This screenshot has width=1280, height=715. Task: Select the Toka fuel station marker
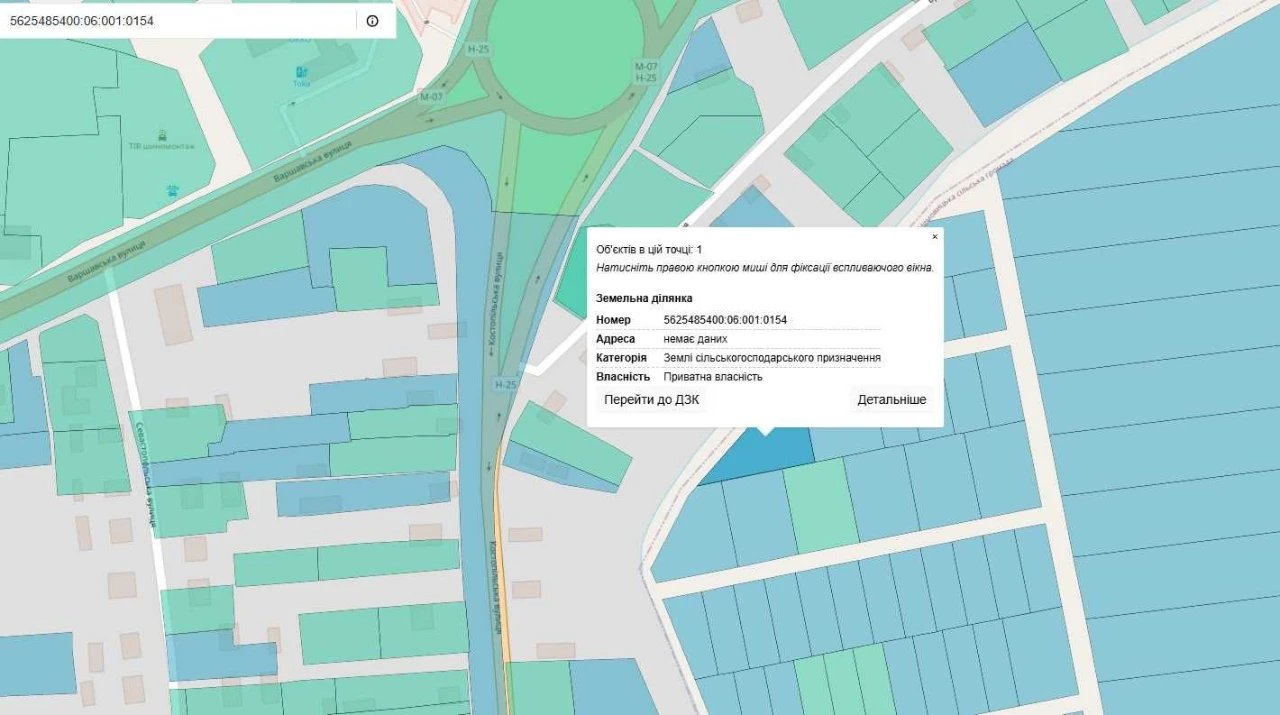click(302, 72)
